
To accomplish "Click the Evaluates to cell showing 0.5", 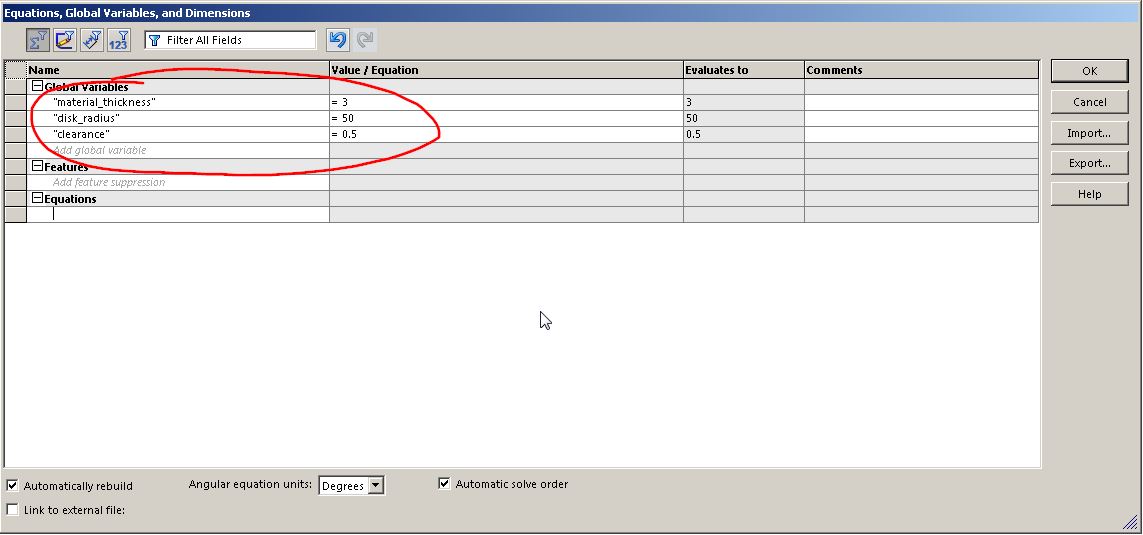I will pyautogui.click(x=744, y=134).
